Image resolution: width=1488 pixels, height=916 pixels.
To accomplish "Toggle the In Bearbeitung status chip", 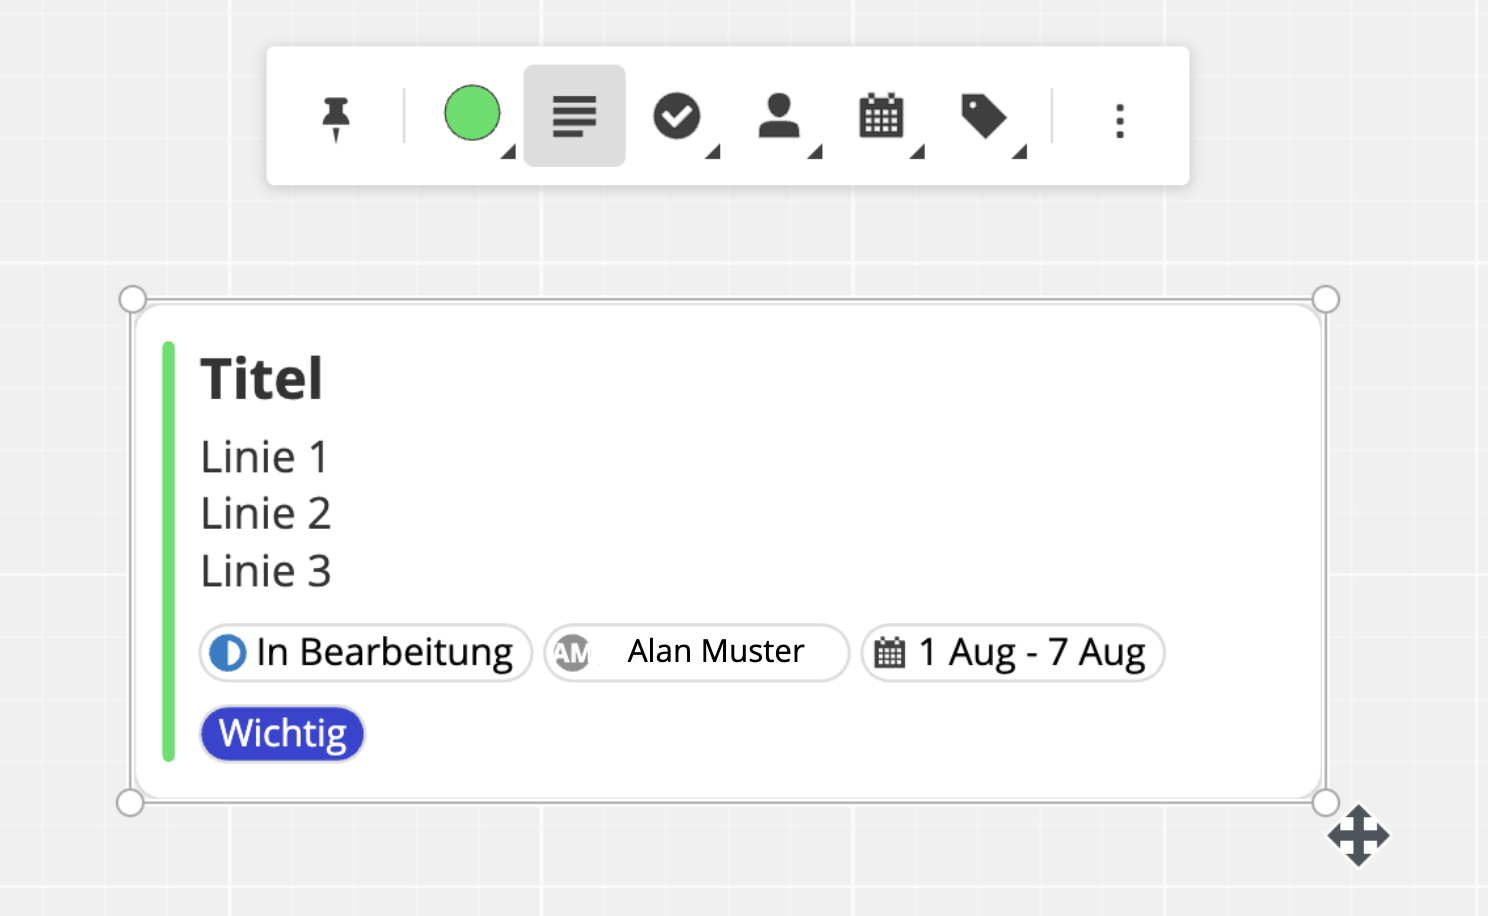I will 365,652.
